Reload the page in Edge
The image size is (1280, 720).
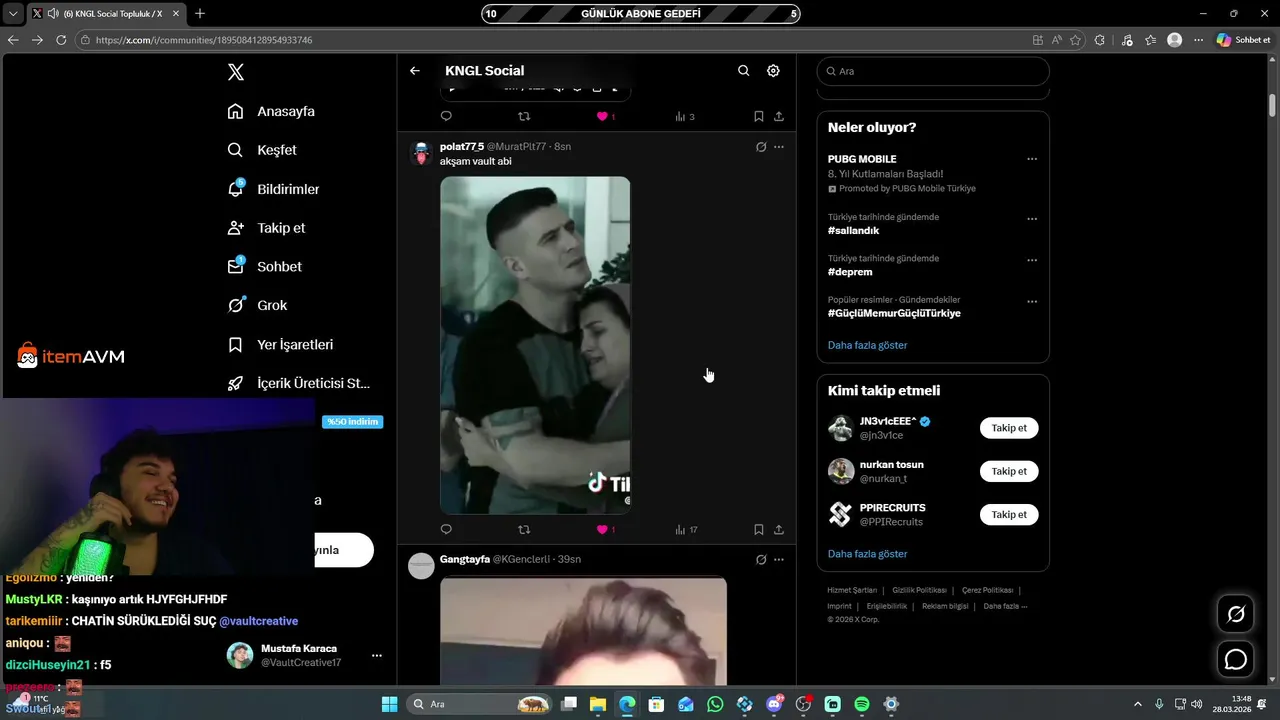(61, 40)
